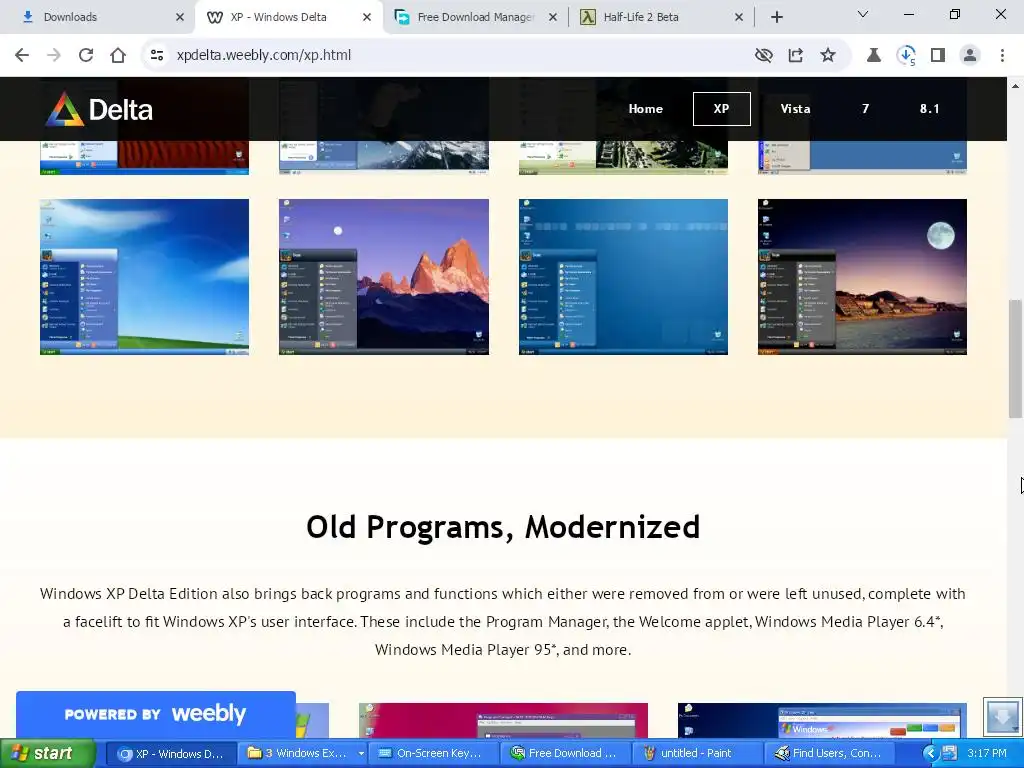1024x768 pixels.
Task: Open the Chrome three-dot menu
Action: coord(1002,55)
